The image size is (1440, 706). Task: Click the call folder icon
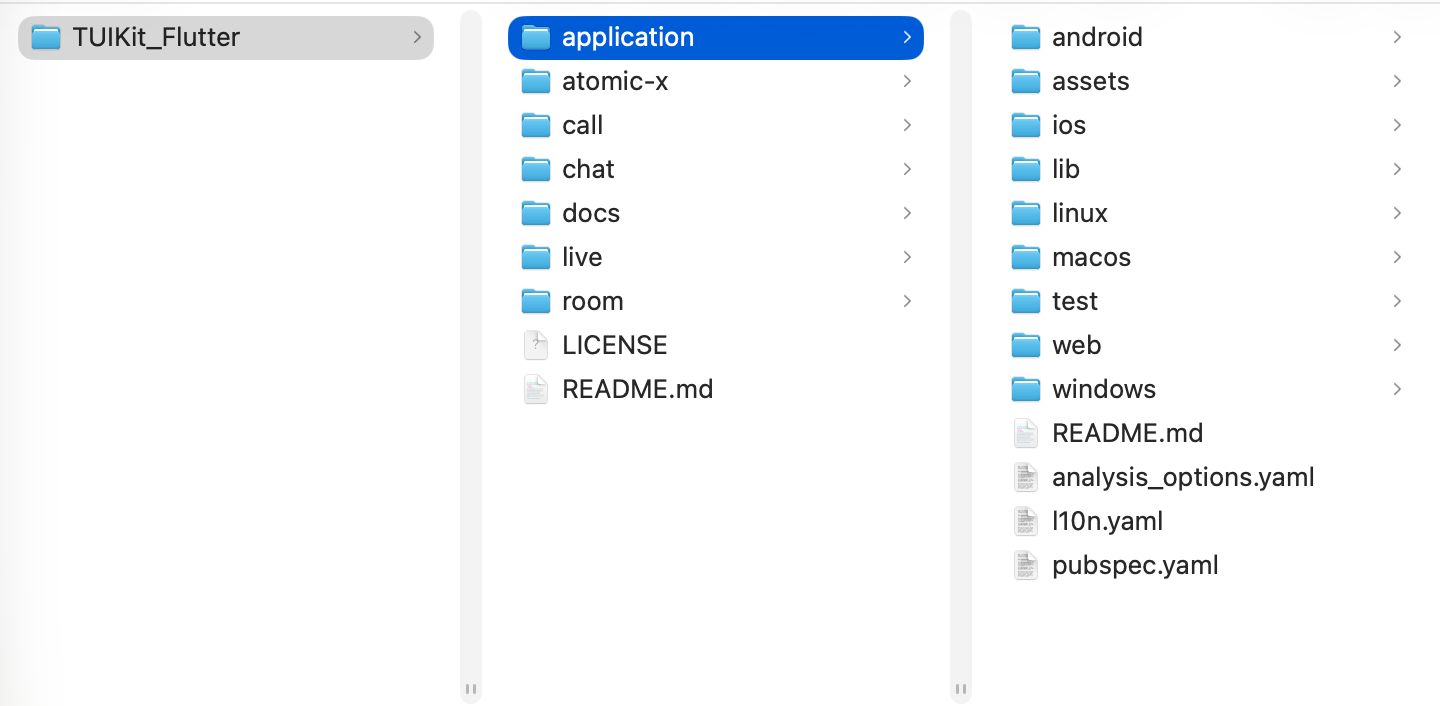tap(536, 126)
